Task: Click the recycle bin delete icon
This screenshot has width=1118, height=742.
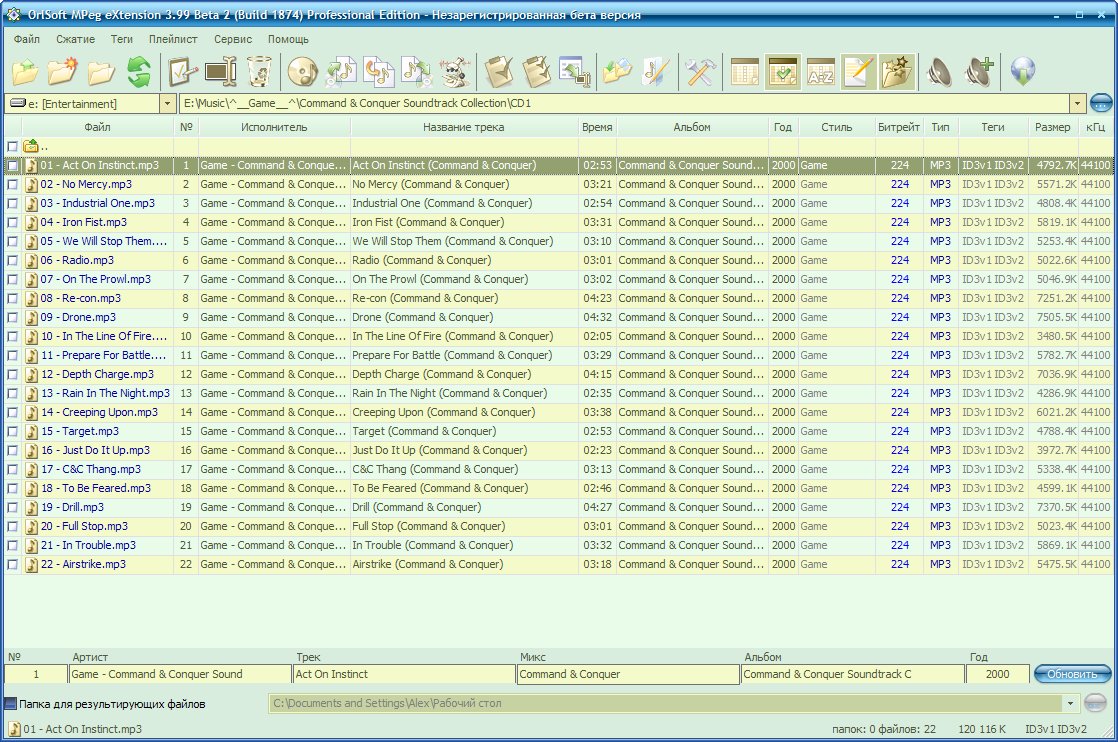Action: 259,72
